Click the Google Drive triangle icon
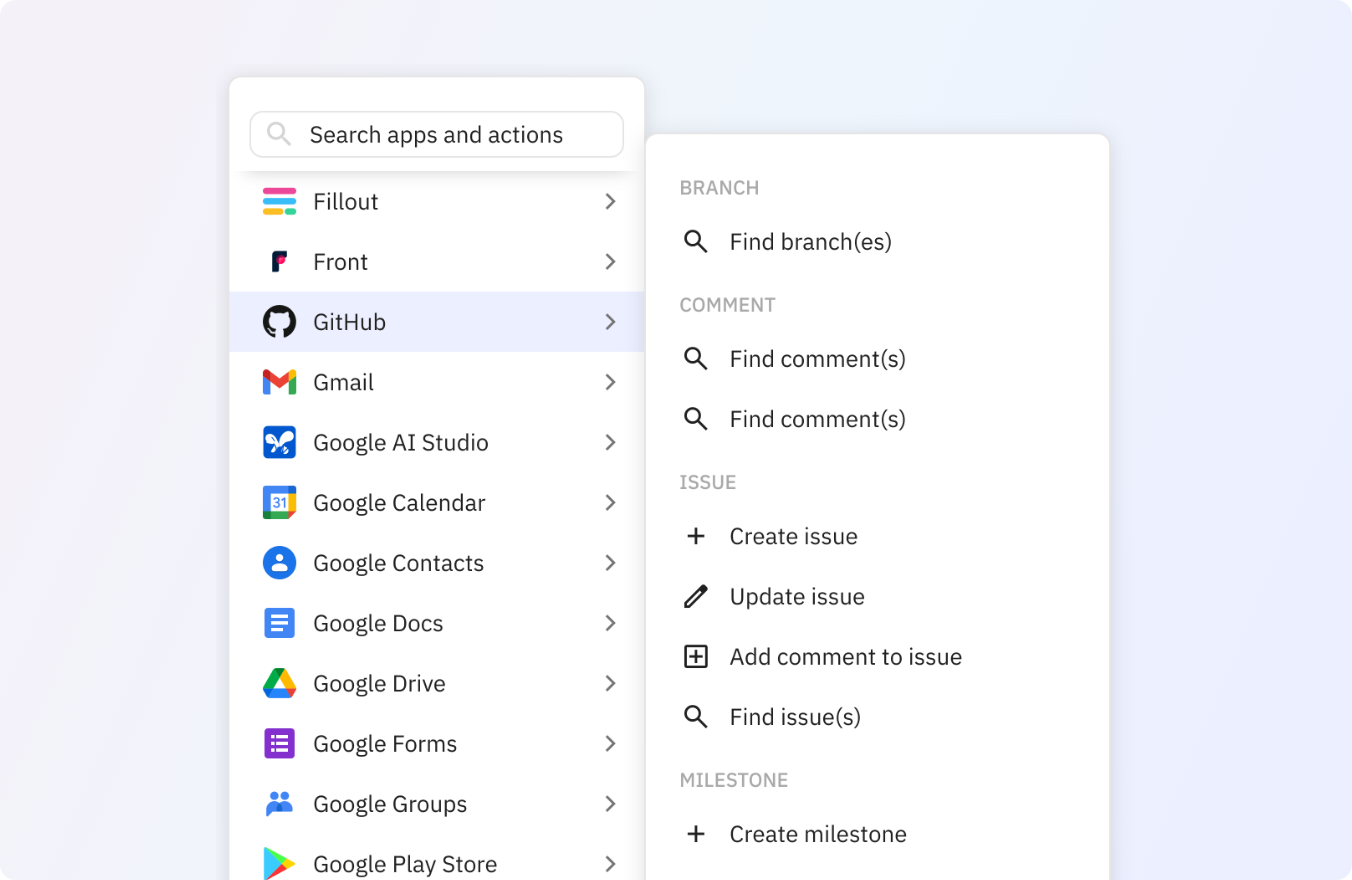The height and width of the screenshot is (880, 1352). 279,683
